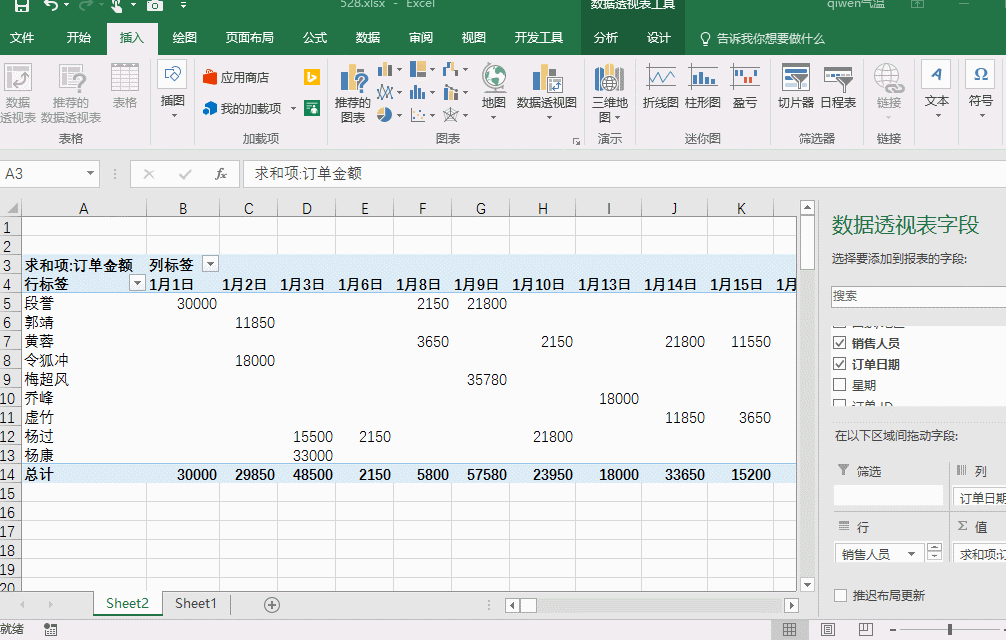Open 我的加载项 dropdown arrow
The width and height of the screenshot is (1006, 640).
pos(293,108)
